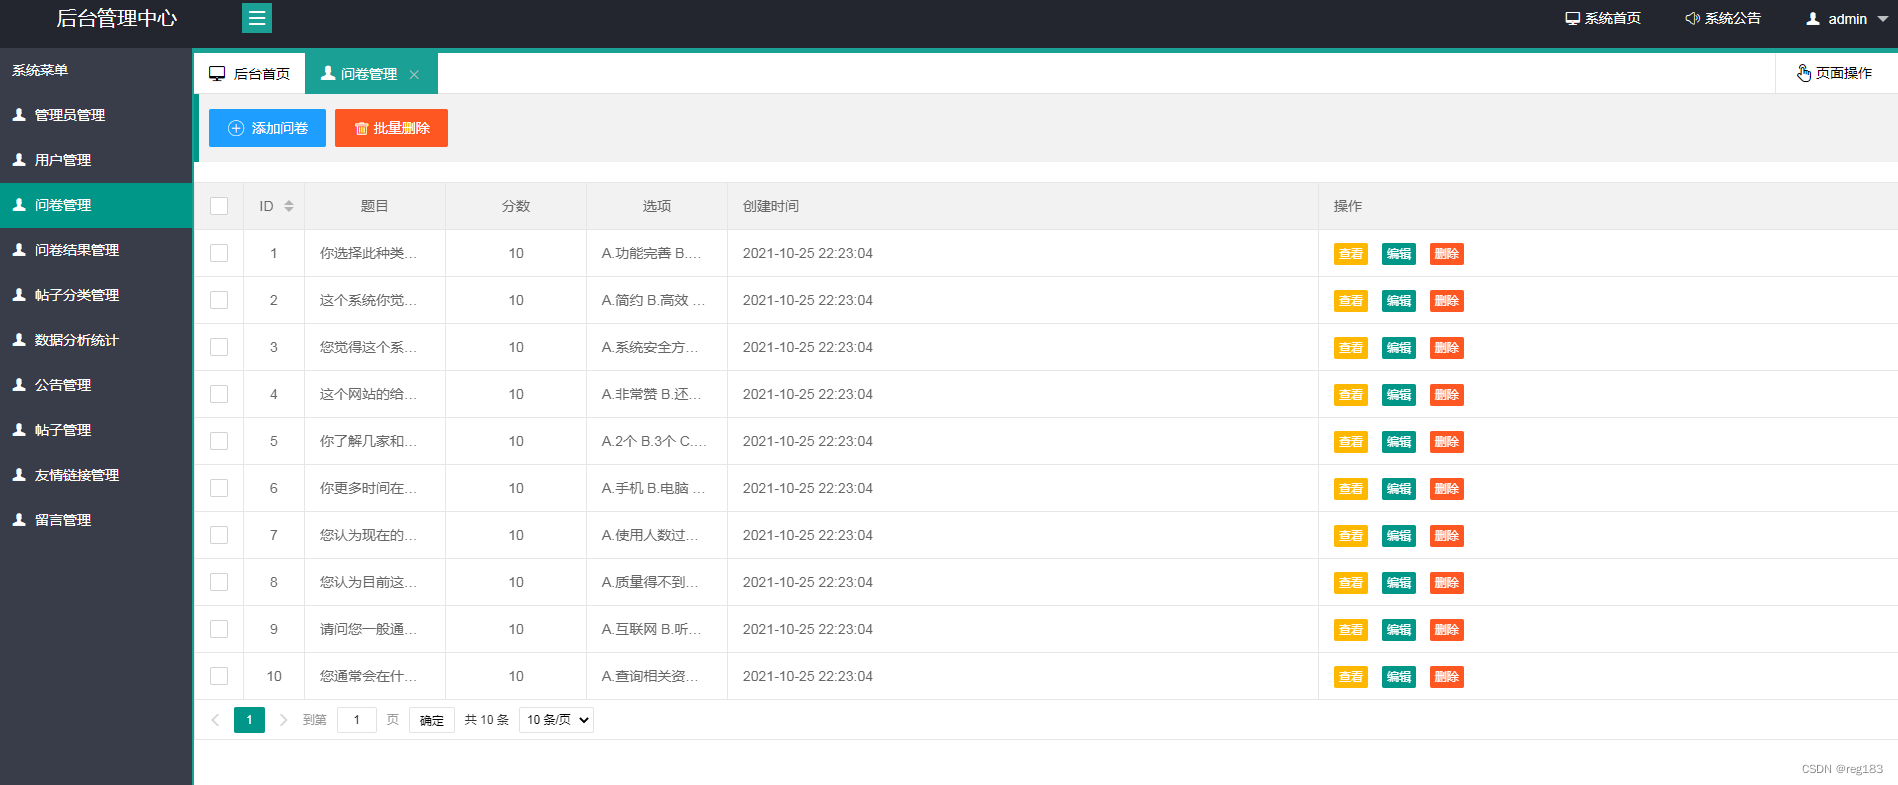Toggle the sidebar with the hamburger menu icon
Viewport: 1898px width, 785px height.
pyautogui.click(x=257, y=18)
